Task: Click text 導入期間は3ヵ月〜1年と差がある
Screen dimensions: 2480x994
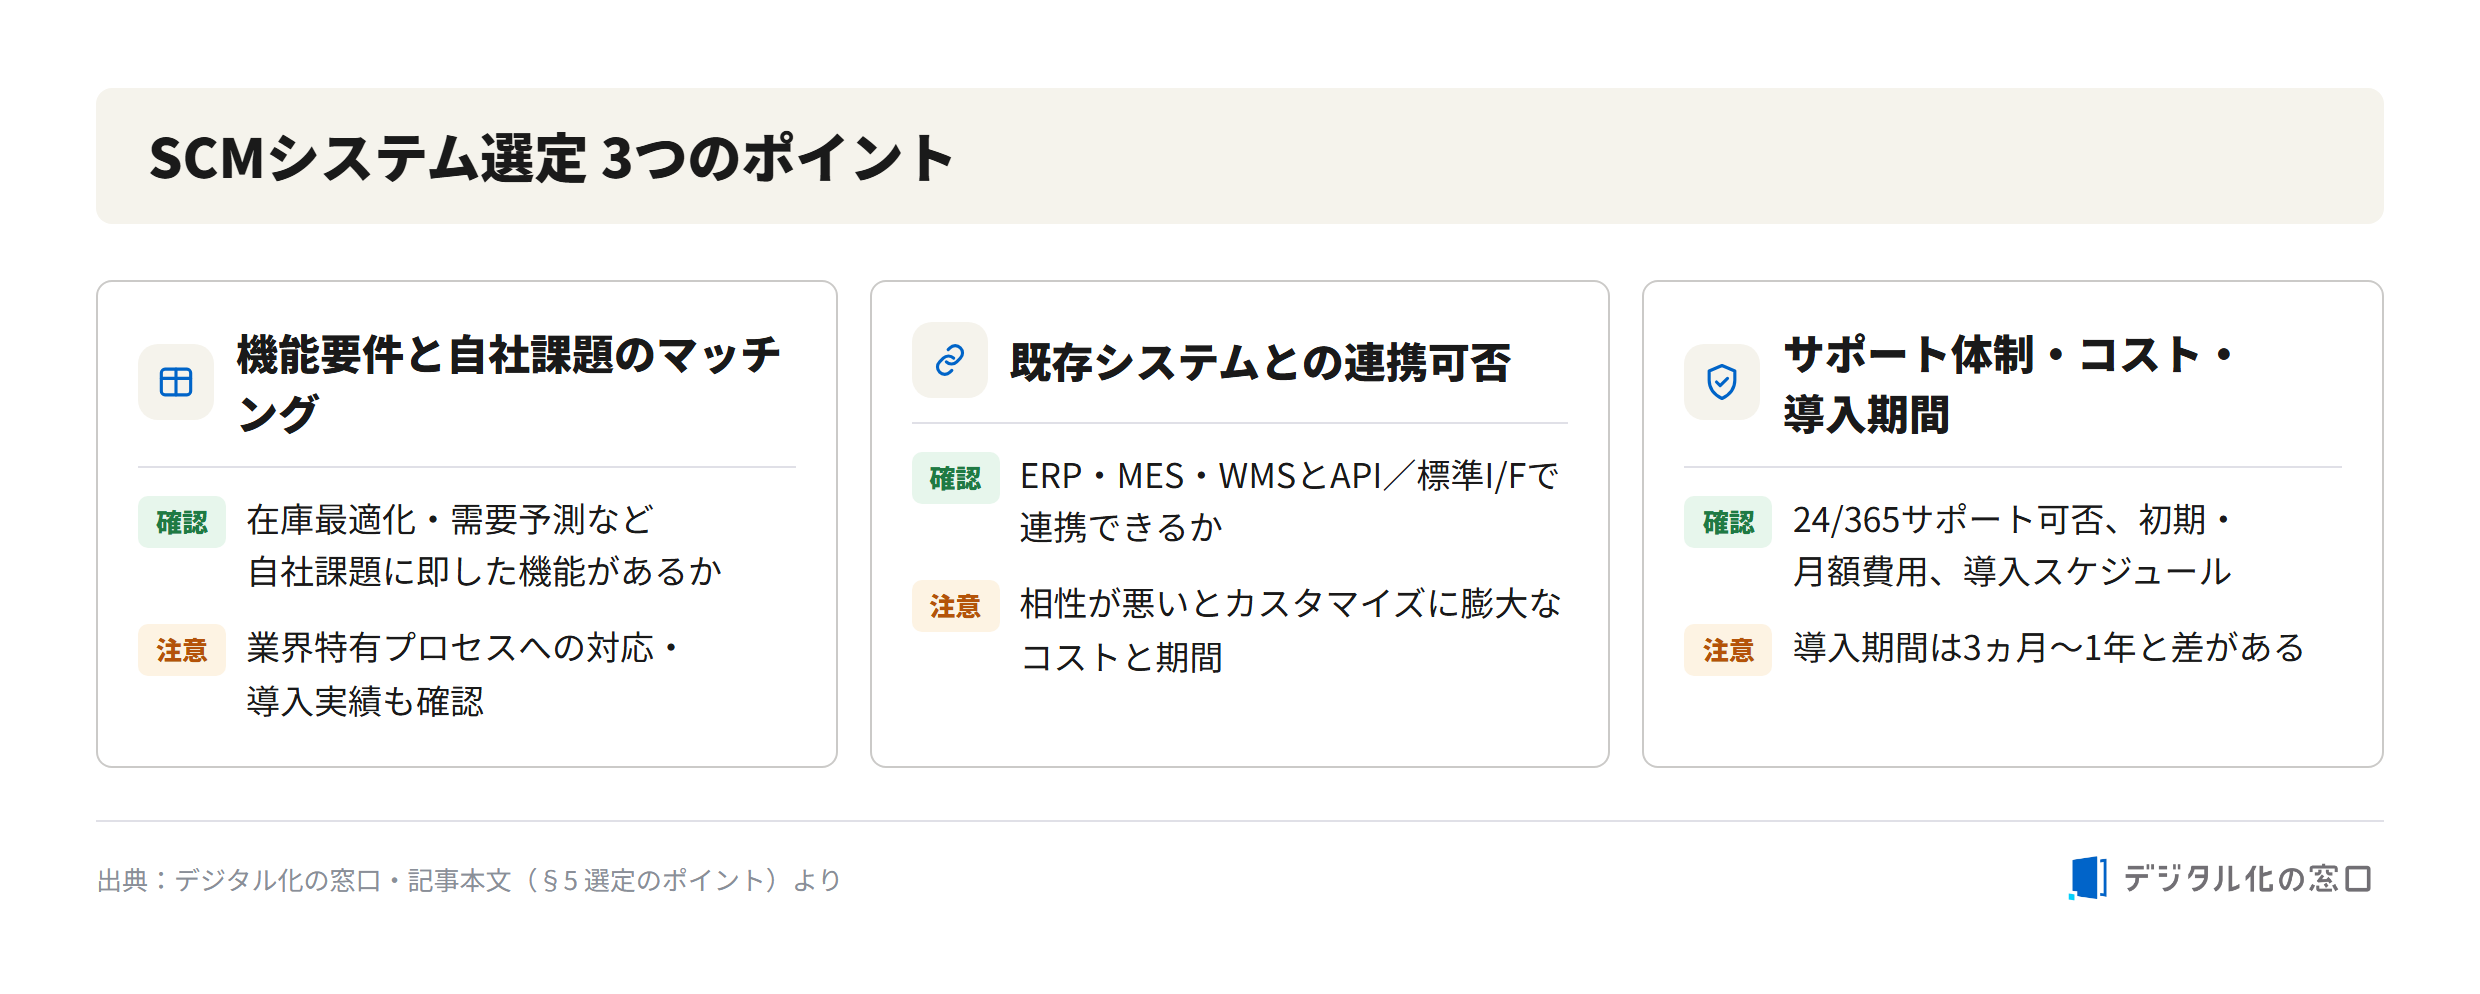Action: 2049,648
